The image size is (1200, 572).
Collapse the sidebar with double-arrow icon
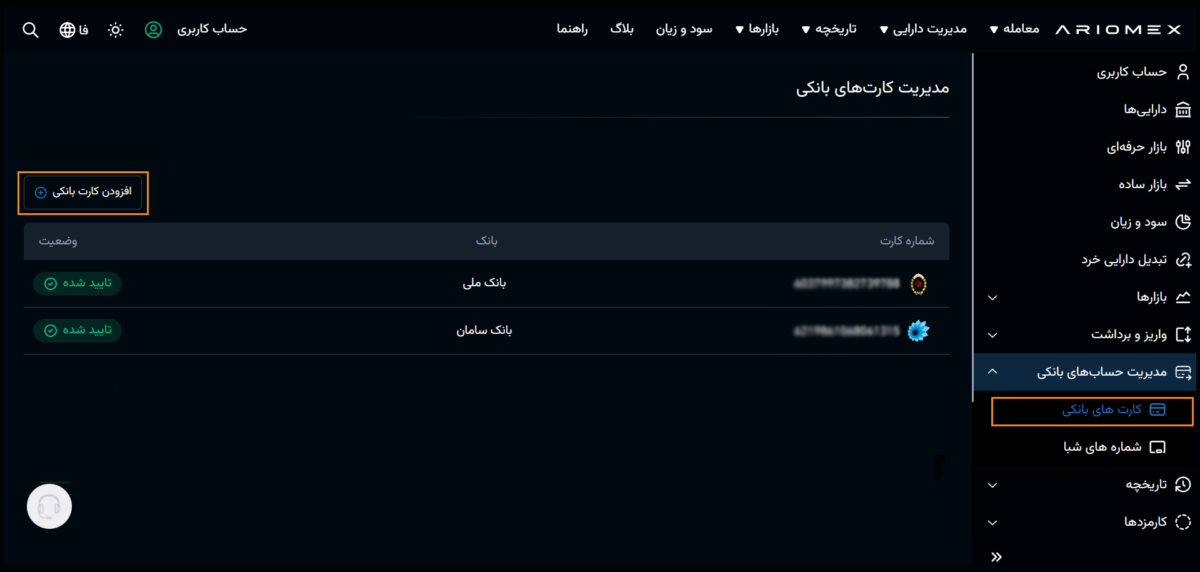pyautogui.click(x=995, y=556)
